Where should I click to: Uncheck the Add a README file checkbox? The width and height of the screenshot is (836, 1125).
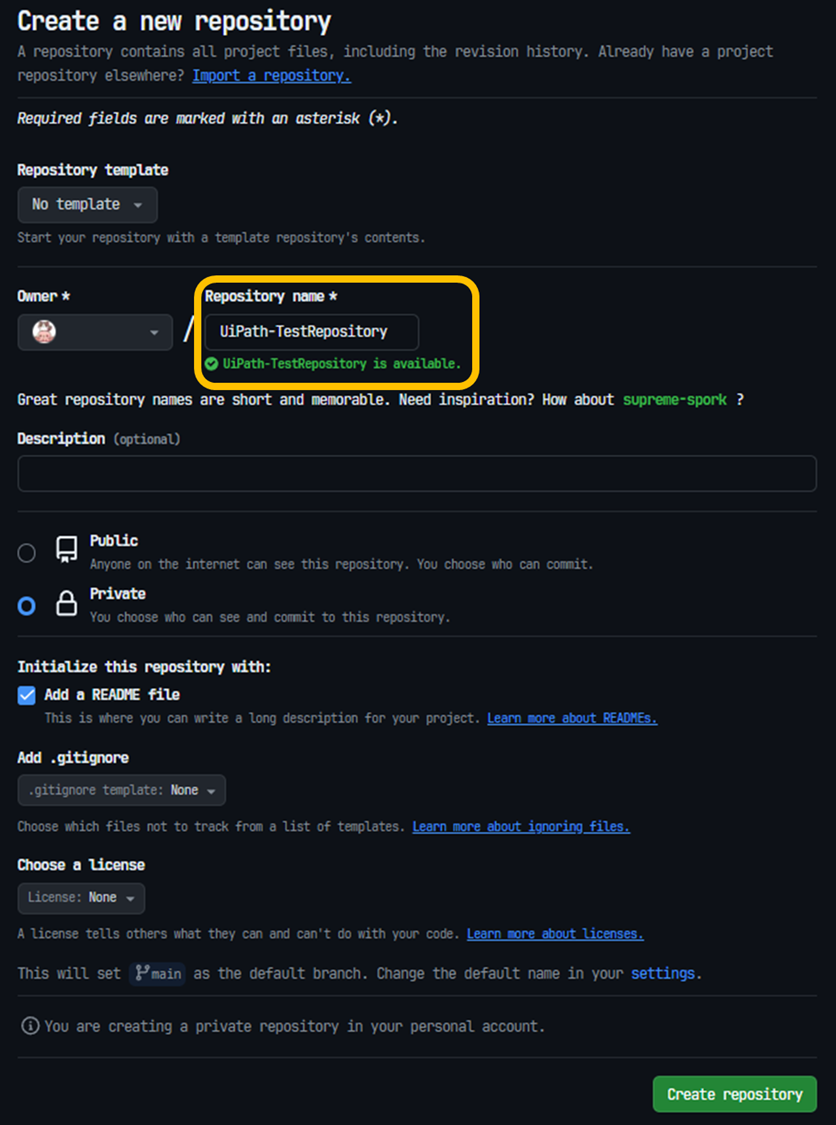(x=24, y=694)
